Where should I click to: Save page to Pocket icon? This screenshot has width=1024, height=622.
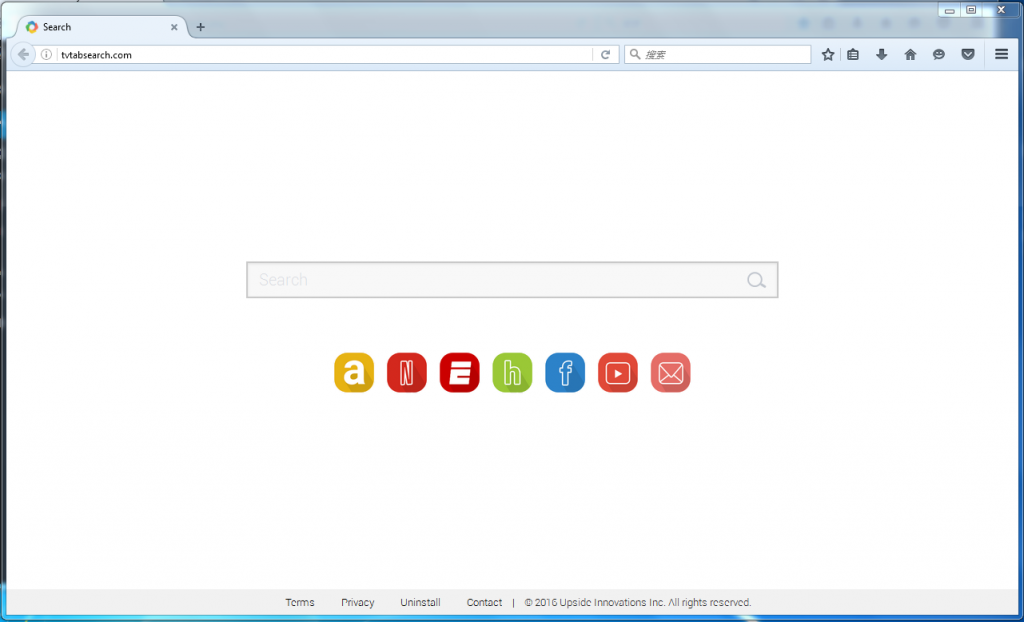(968, 55)
